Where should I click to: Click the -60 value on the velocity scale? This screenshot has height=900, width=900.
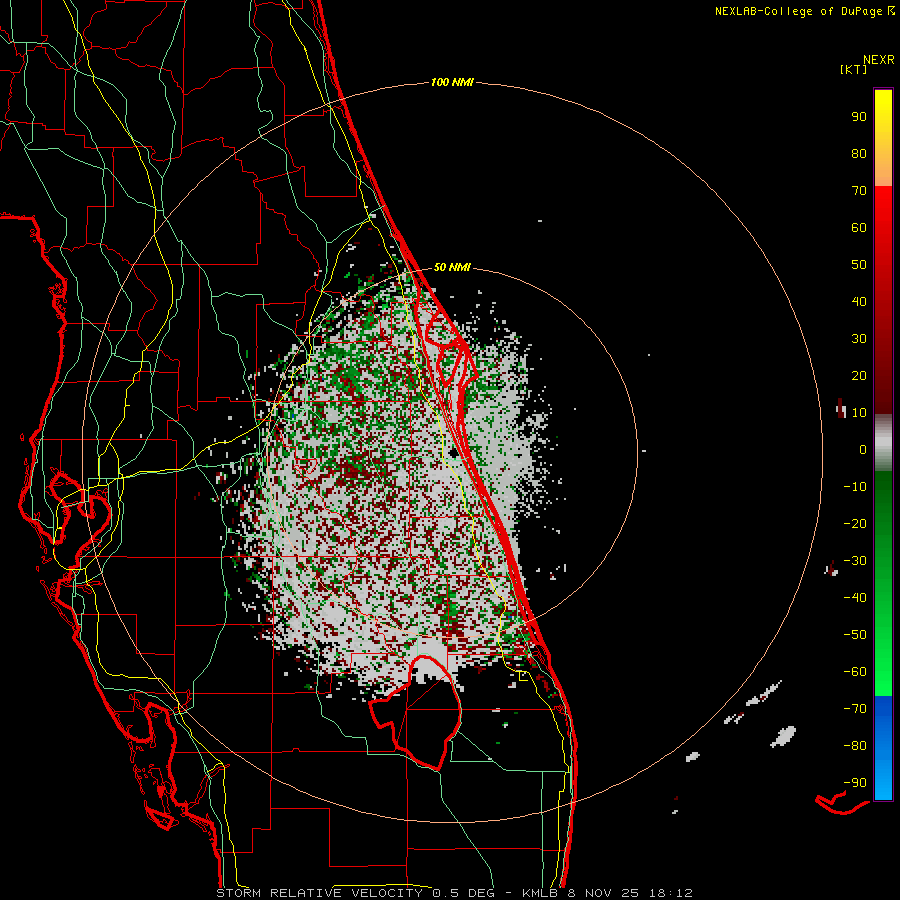click(x=855, y=672)
